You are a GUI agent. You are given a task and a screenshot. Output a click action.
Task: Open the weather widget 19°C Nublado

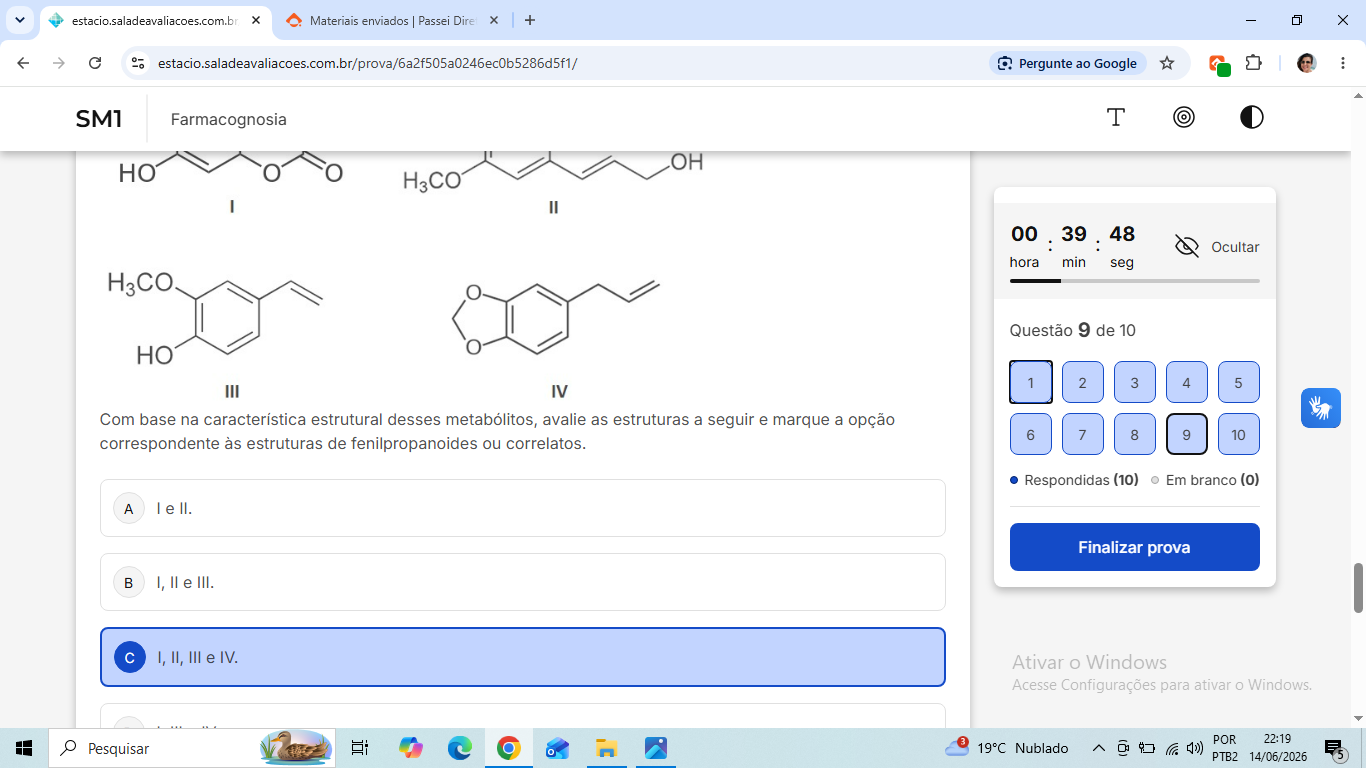point(1007,748)
